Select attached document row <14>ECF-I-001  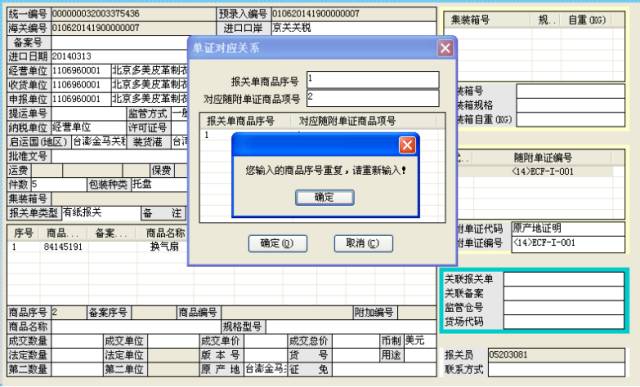(x=536, y=171)
